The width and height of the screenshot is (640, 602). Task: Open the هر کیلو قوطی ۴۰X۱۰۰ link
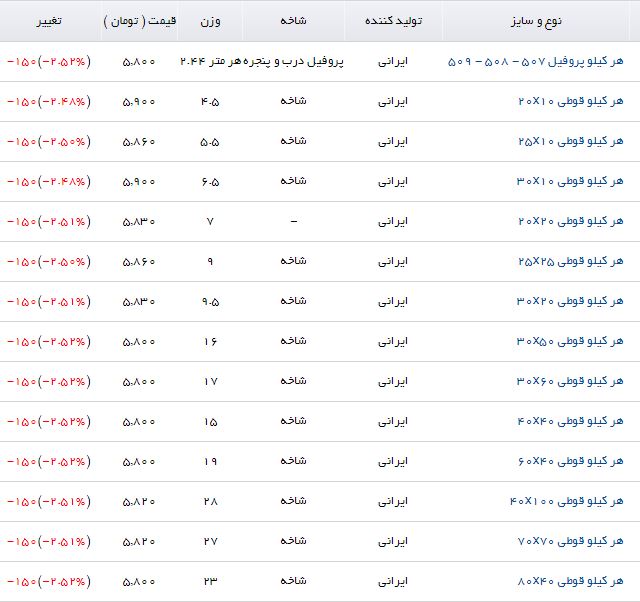(567, 501)
